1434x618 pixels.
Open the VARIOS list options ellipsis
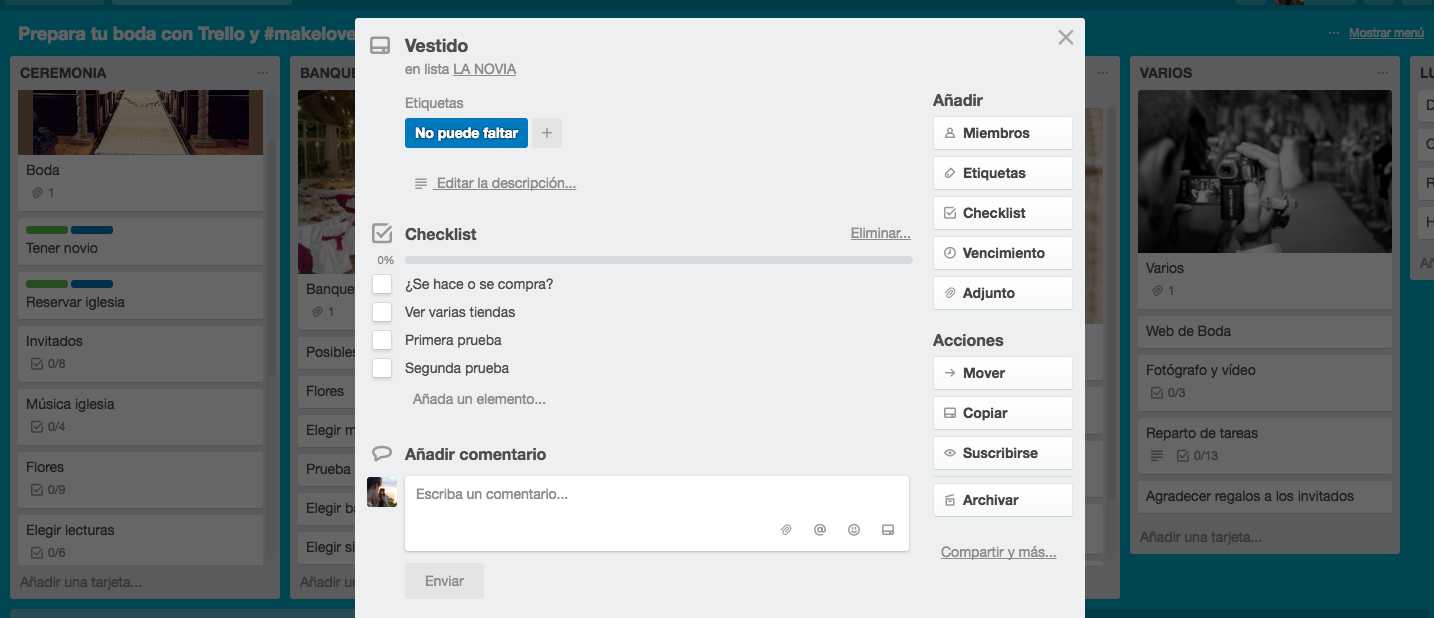(x=1383, y=73)
